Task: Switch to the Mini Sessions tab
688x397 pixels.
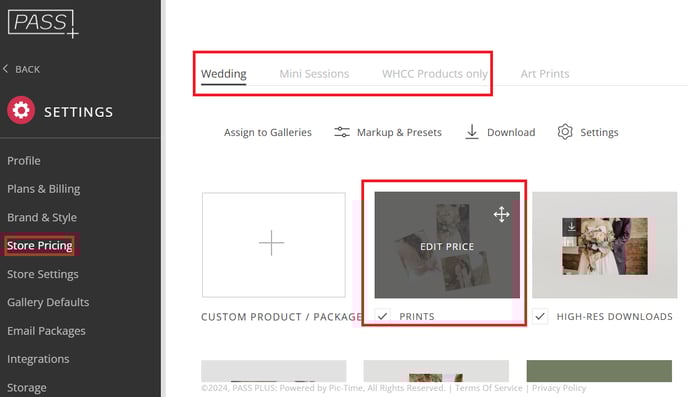Action: tap(314, 74)
